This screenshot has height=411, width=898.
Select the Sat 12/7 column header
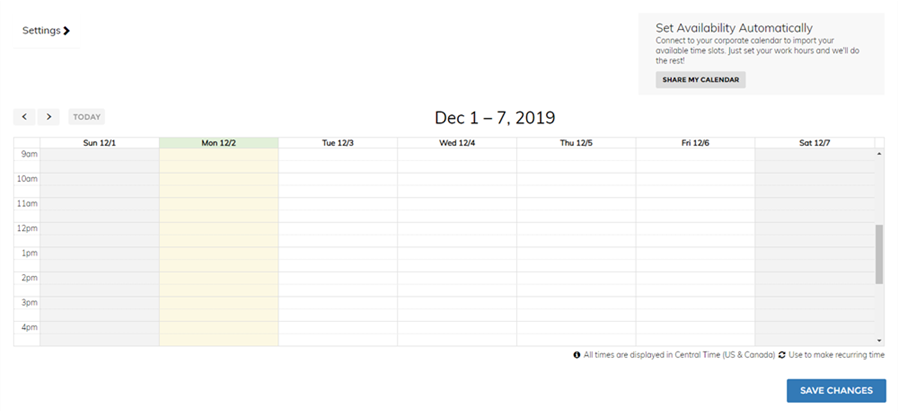point(814,143)
